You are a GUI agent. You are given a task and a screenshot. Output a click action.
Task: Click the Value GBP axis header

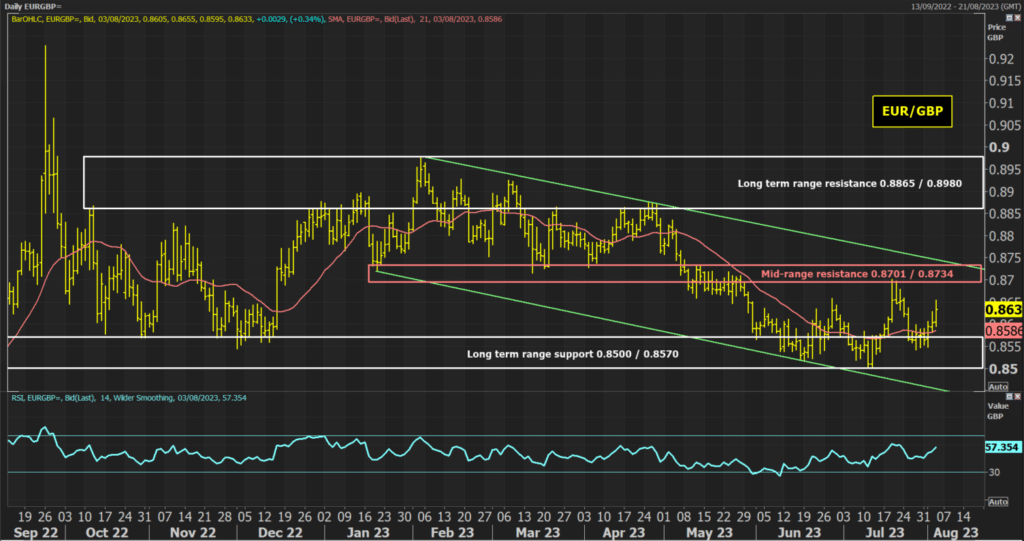pyautogui.click(x=997, y=410)
